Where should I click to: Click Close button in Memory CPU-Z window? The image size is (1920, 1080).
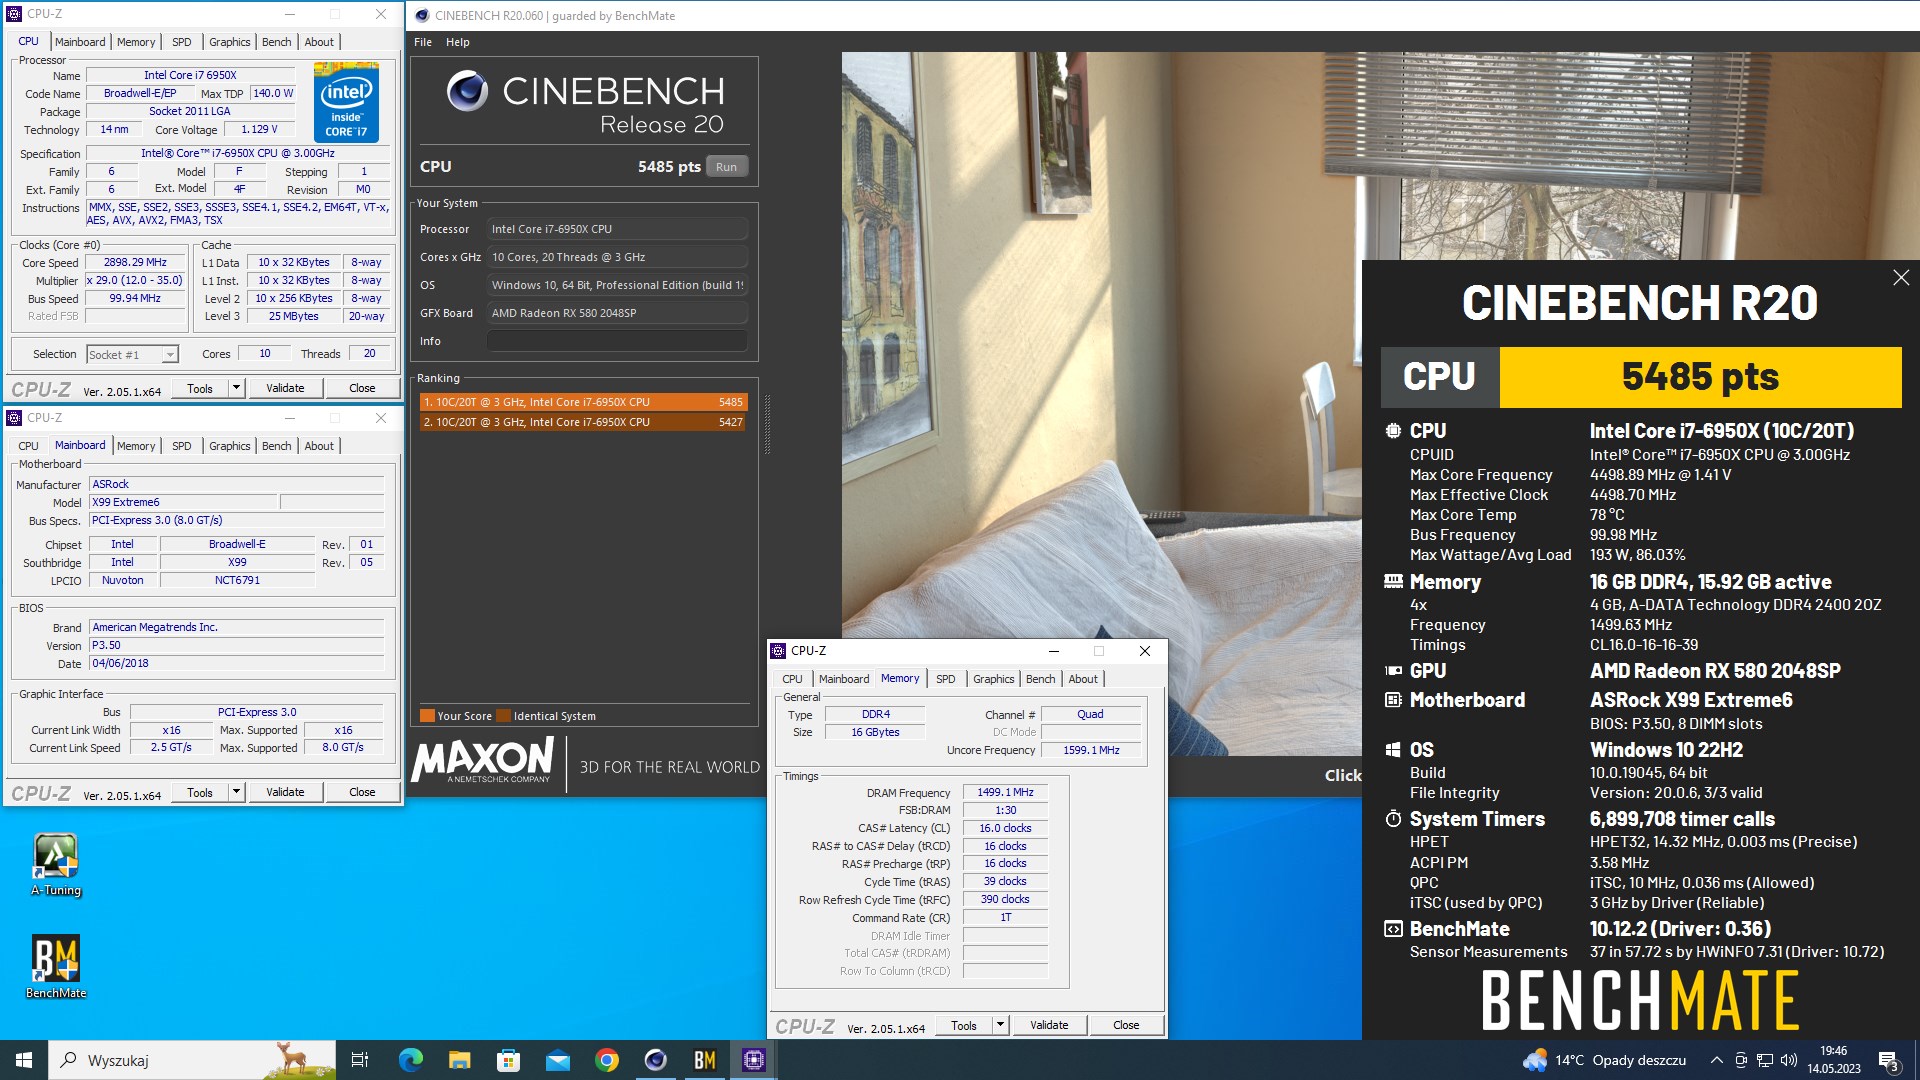[1126, 1025]
